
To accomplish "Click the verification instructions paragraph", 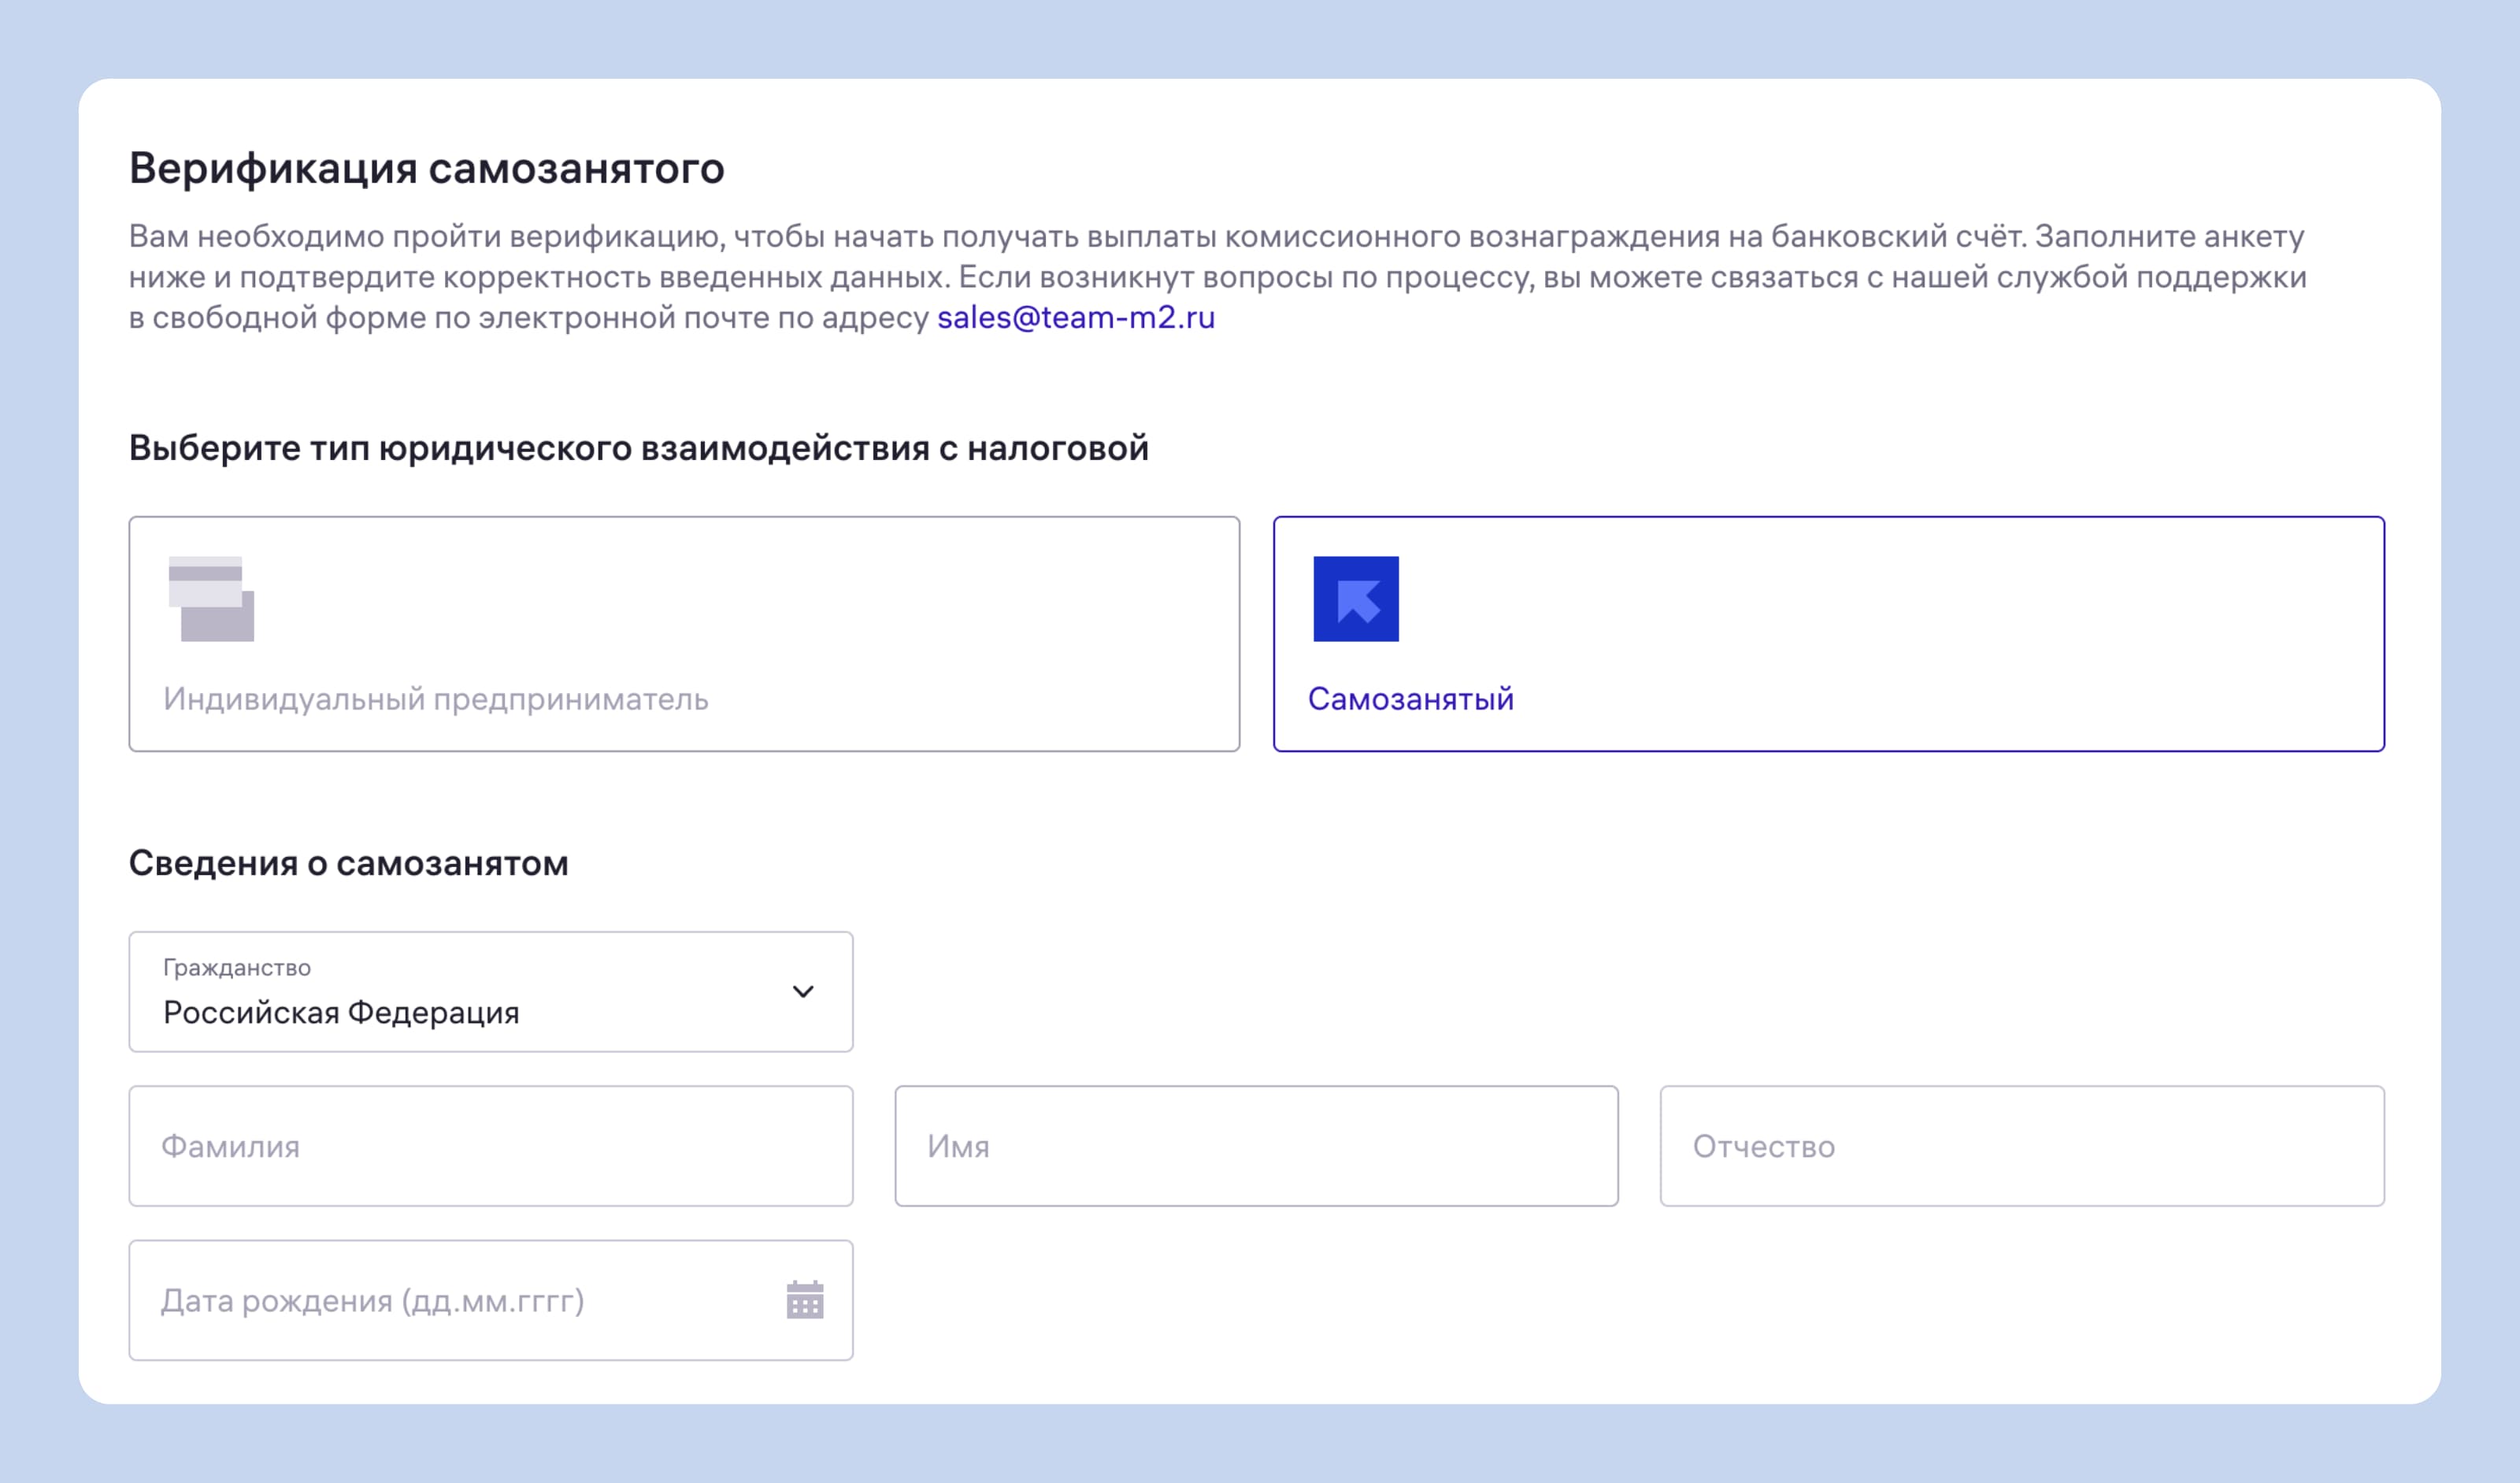I will (1218, 277).
